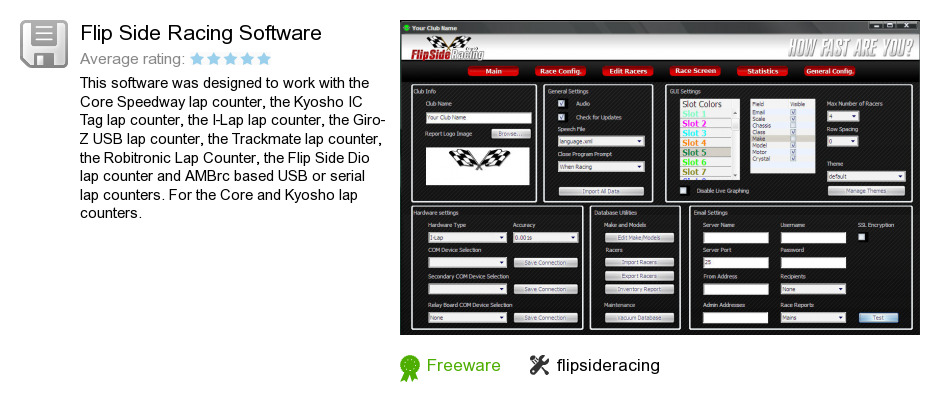Click the Browse... logo button
This screenshot has height=412, width=940.
pos(511,134)
